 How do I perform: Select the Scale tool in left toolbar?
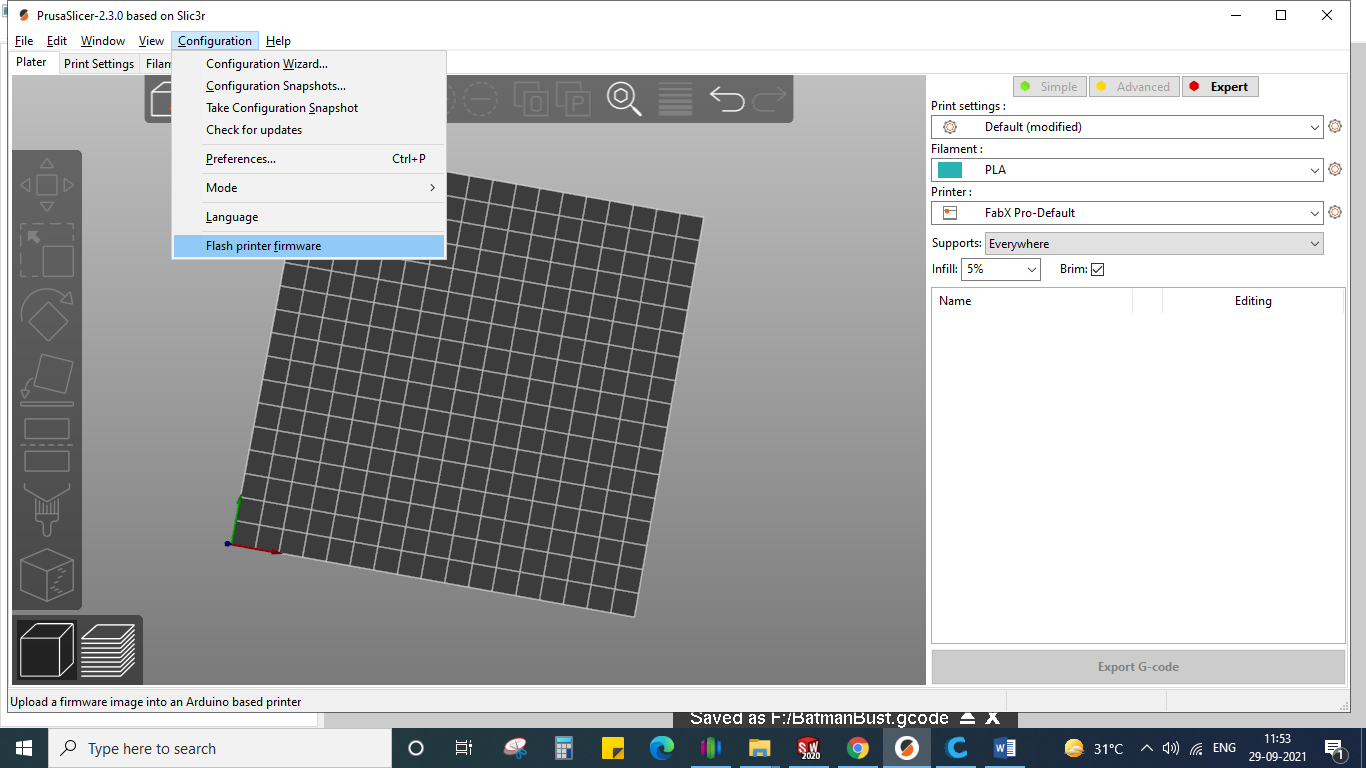[47, 250]
